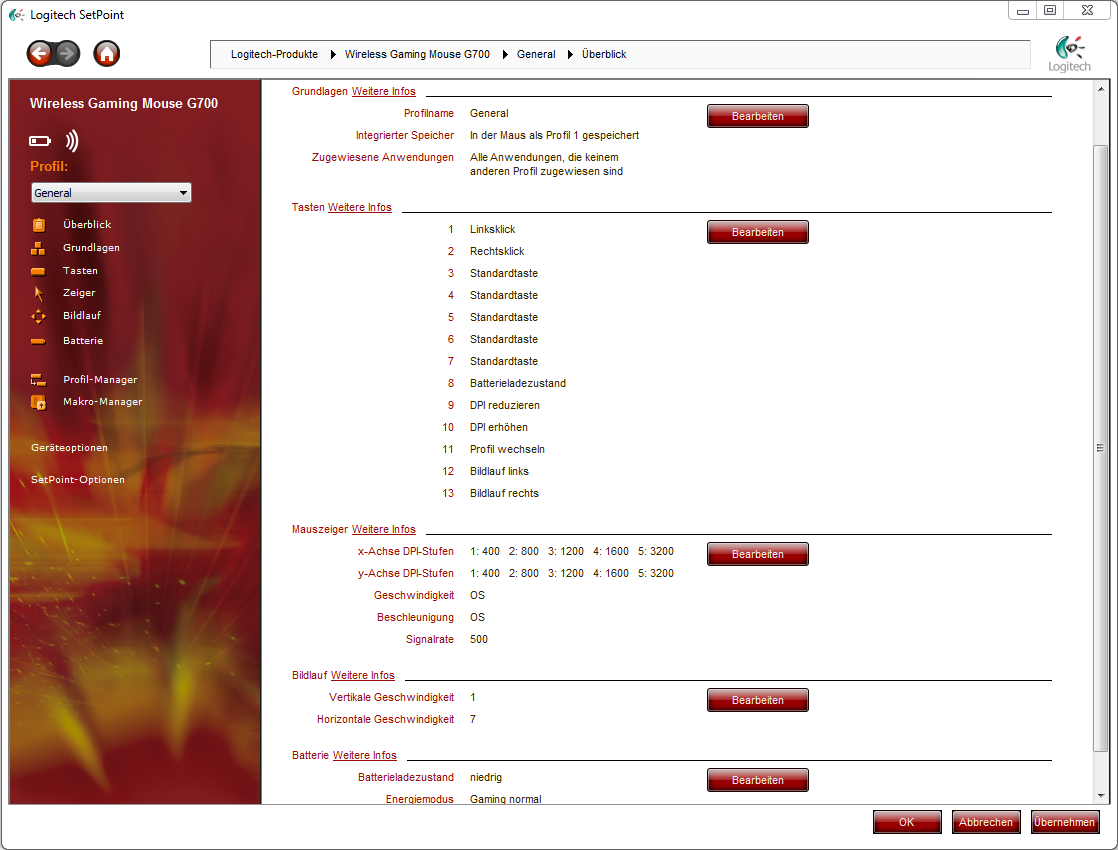The width and height of the screenshot is (1118, 850).
Task: Select Tasten in the sidebar menu
Action: click(x=80, y=271)
